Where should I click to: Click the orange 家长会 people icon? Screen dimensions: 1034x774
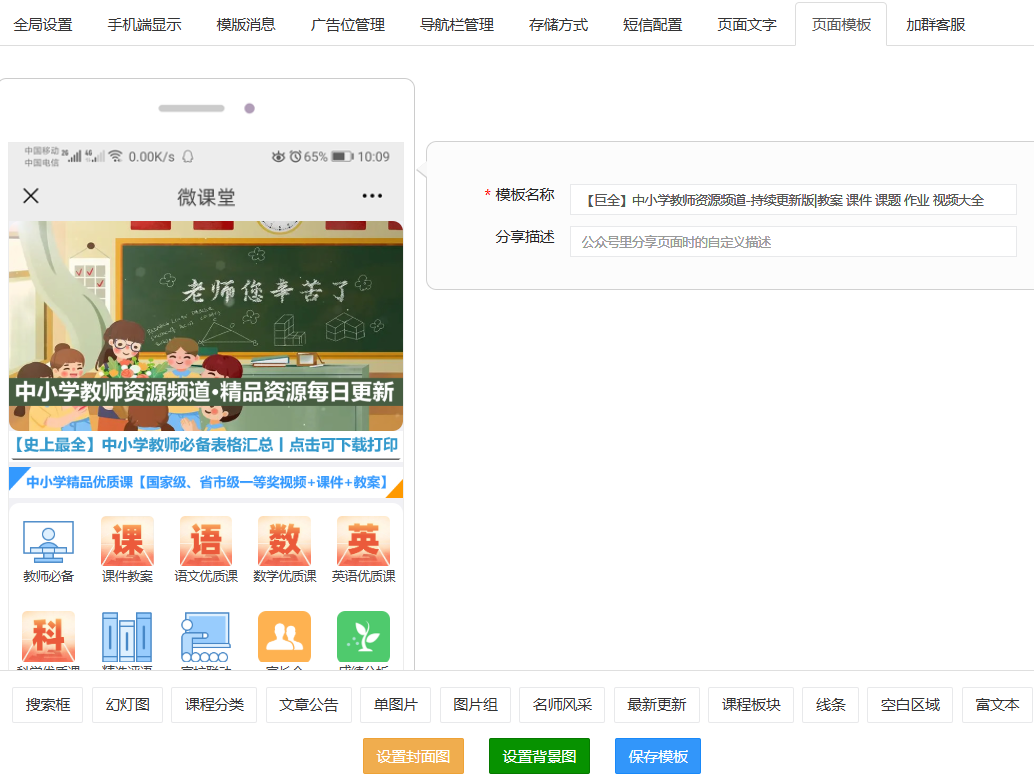point(284,637)
